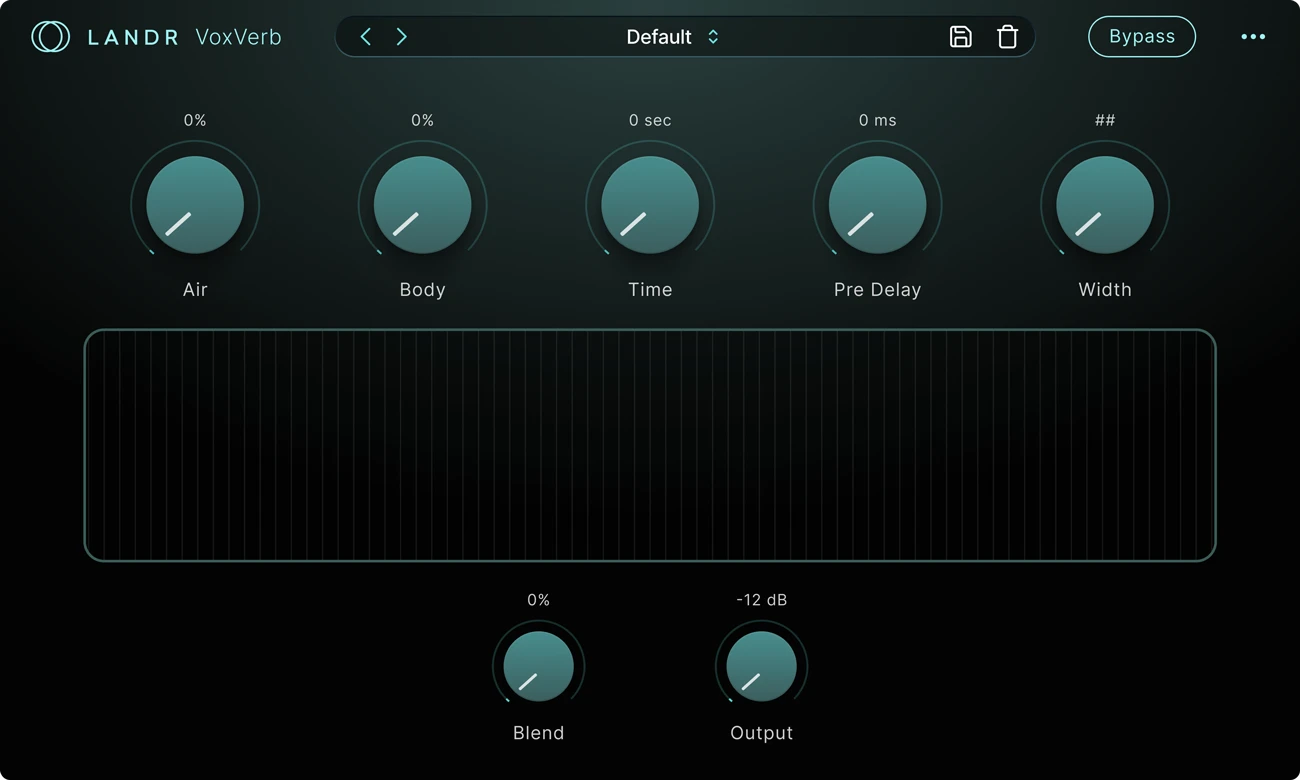Screen dimensions: 1300x780
Task: Click the Air knob
Action: pyautogui.click(x=195, y=205)
